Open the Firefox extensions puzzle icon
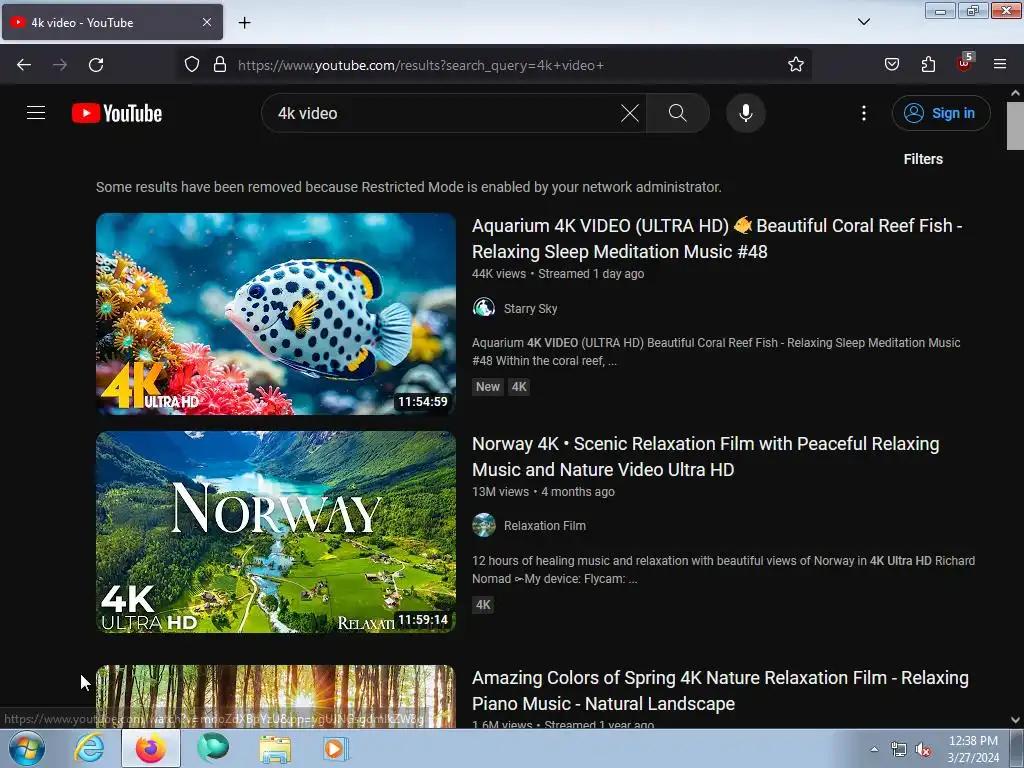This screenshot has height=768, width=1024. click(x=928, y=64)
